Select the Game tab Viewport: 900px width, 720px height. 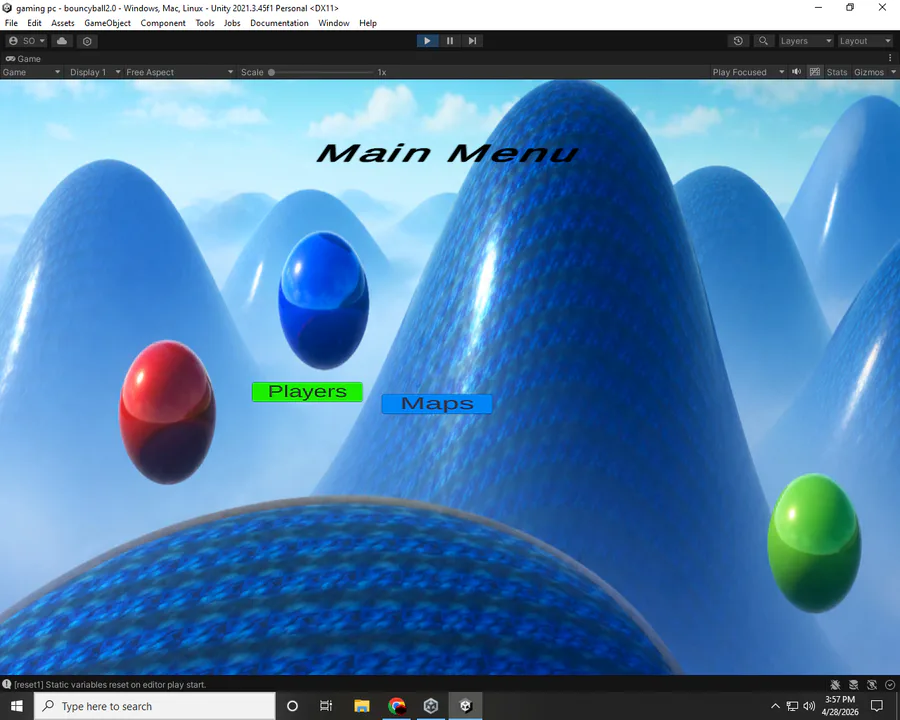pyautogui.click(x=23, y=59)
